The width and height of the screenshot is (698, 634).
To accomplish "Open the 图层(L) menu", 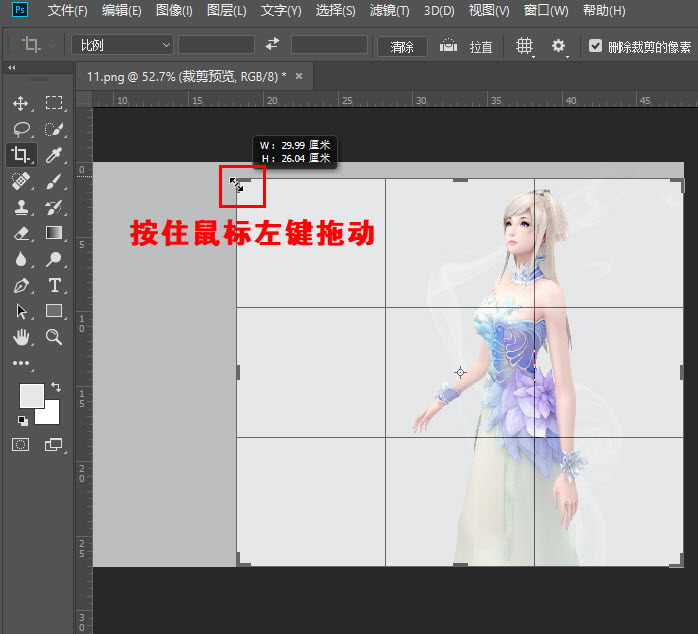I will [227, 10].
